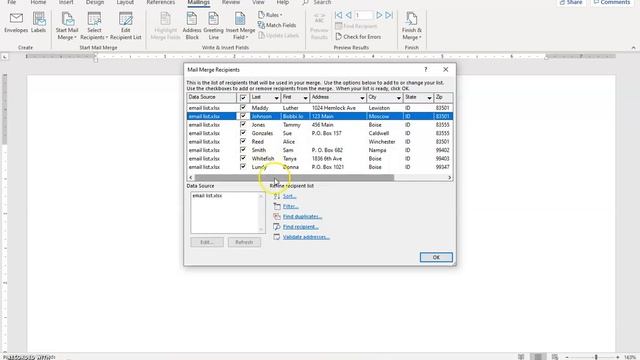Open Start Mail Merge menu
This screenshot has width=640, height=360.
click(67, 26)
